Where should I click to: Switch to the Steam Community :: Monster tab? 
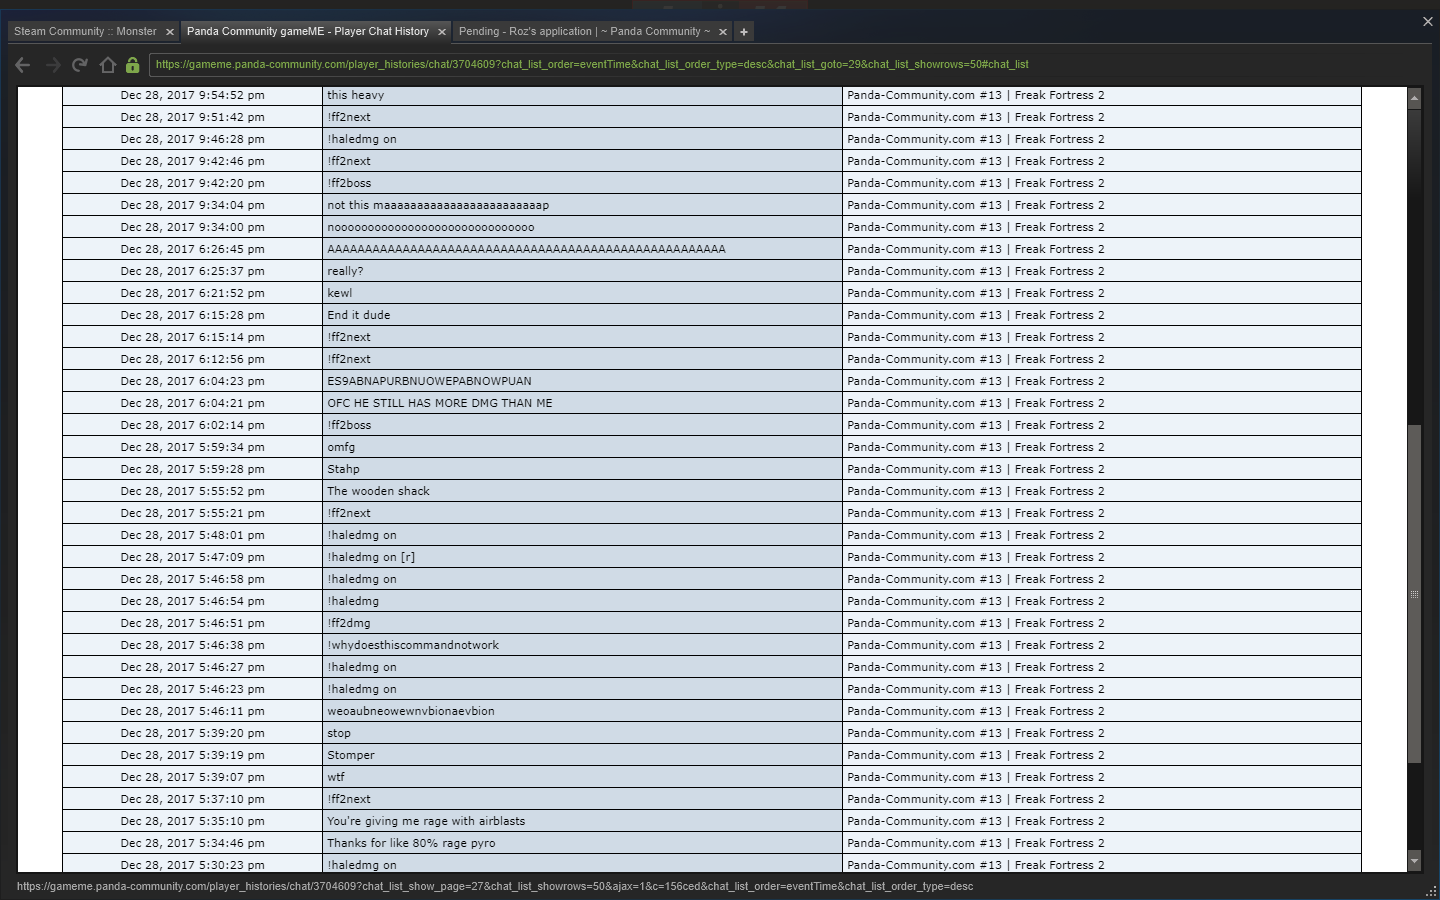click(85, 32)
